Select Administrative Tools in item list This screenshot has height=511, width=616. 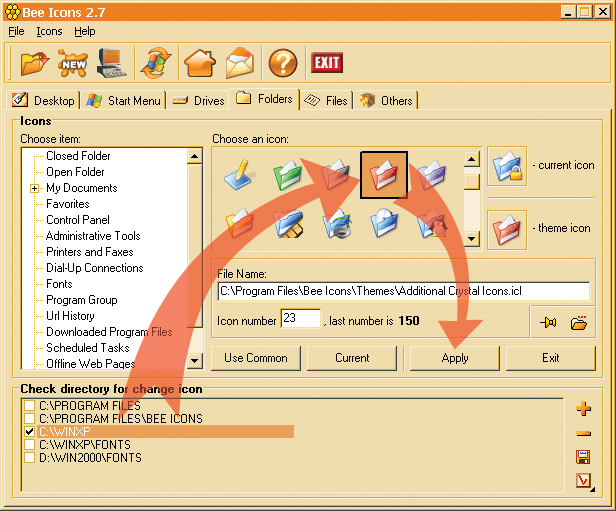click(93, 236)
